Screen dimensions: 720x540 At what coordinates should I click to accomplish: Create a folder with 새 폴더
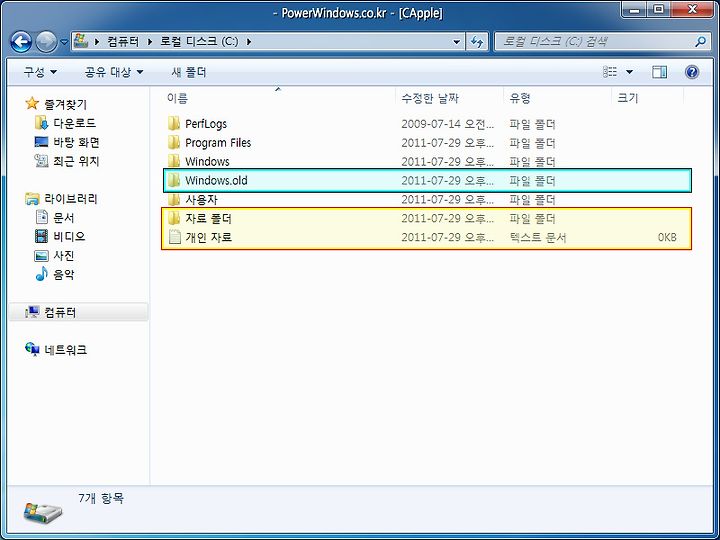189,72
